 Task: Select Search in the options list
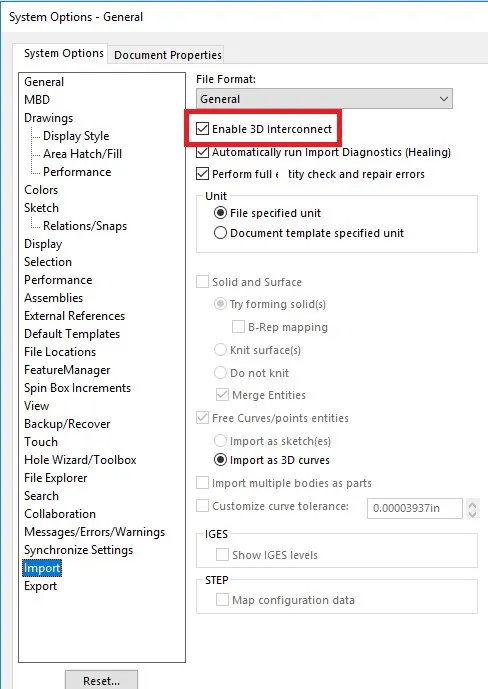(x=41, y=496)
